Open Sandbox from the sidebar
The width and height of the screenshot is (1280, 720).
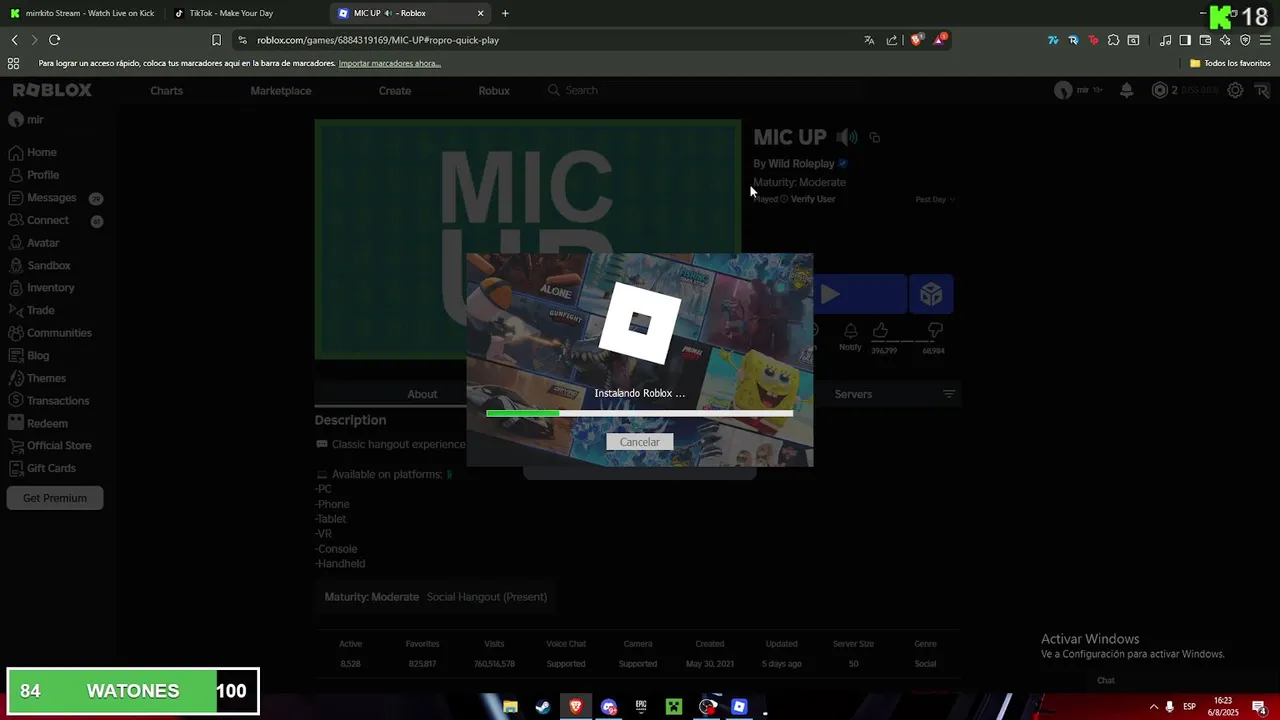click(x=39, y=265)
